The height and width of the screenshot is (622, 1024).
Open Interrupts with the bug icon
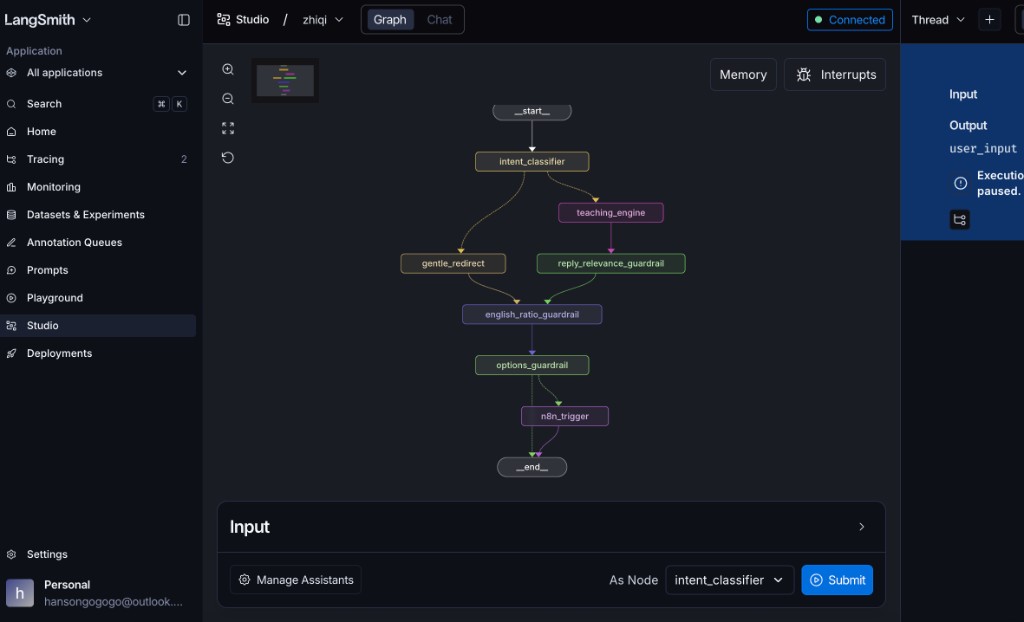click(835, 75)
